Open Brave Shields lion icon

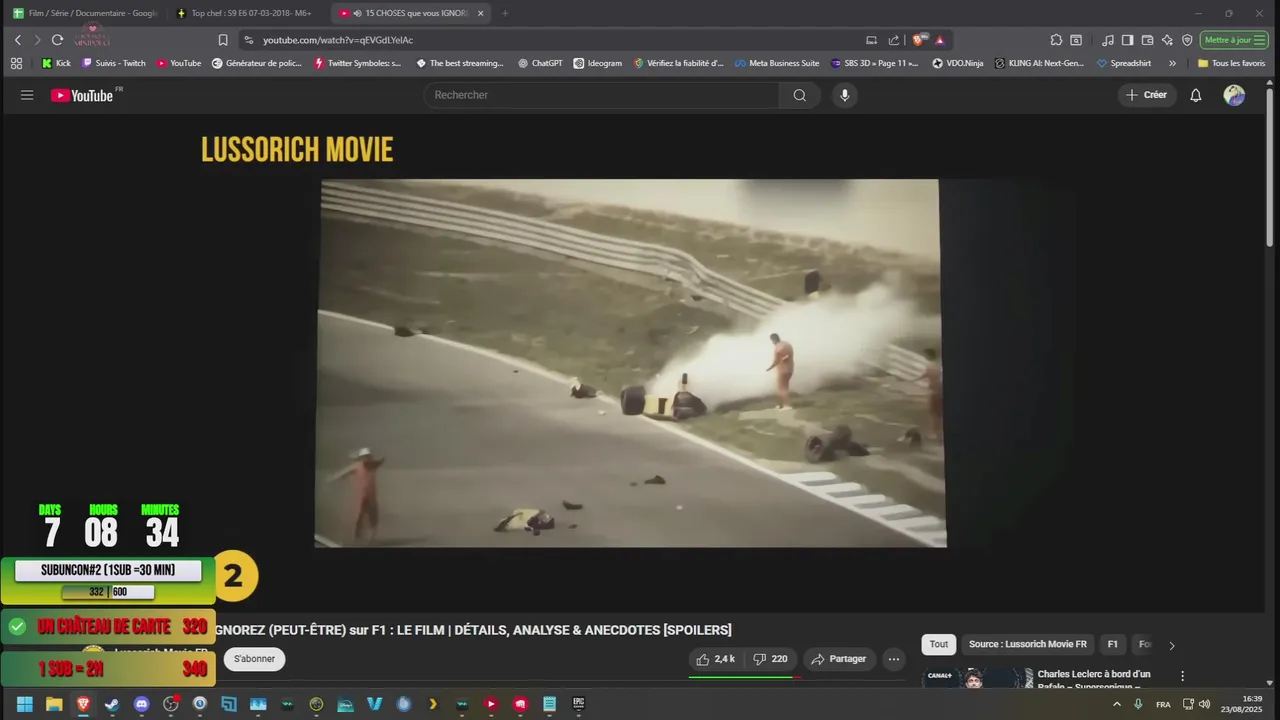click(920, 40)
